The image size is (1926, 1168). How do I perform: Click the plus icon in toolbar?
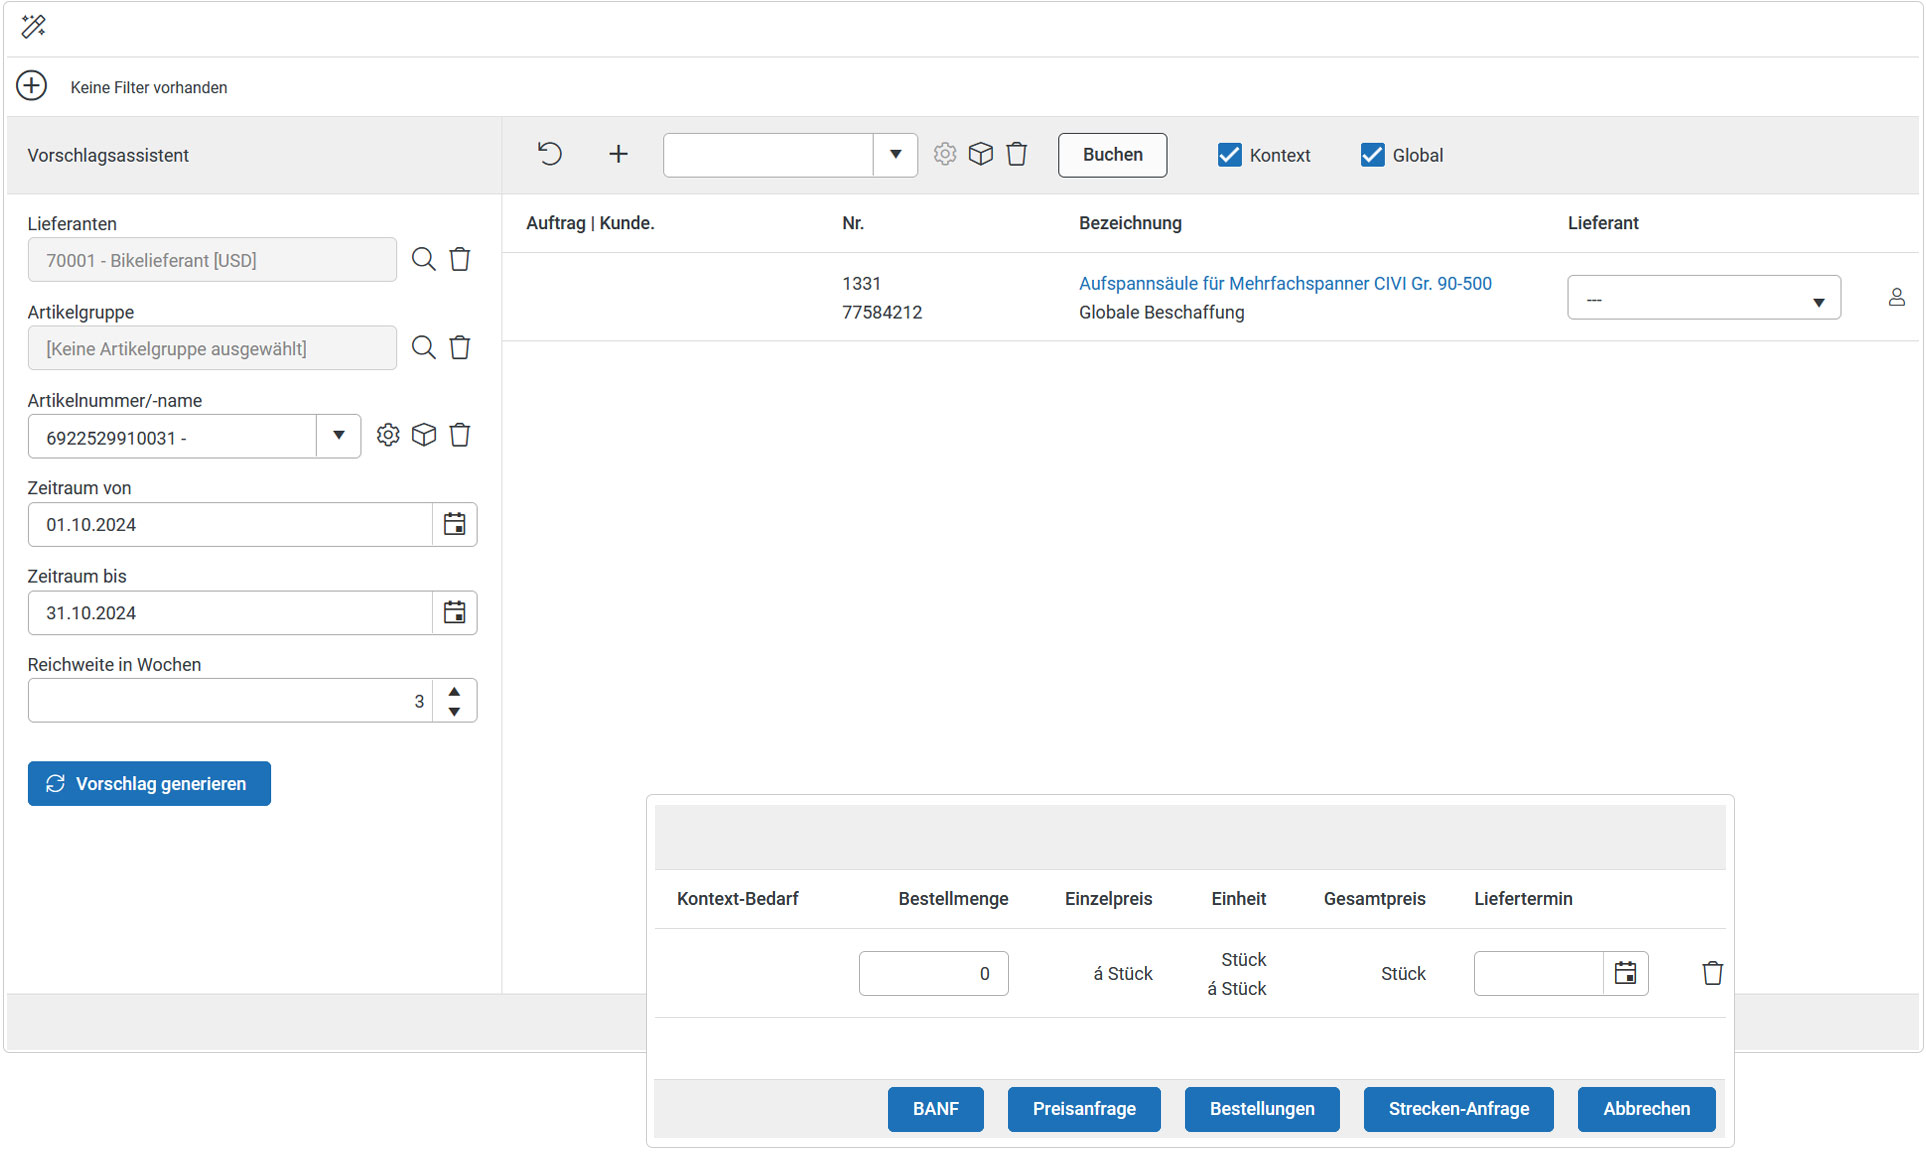pos(618,154)
